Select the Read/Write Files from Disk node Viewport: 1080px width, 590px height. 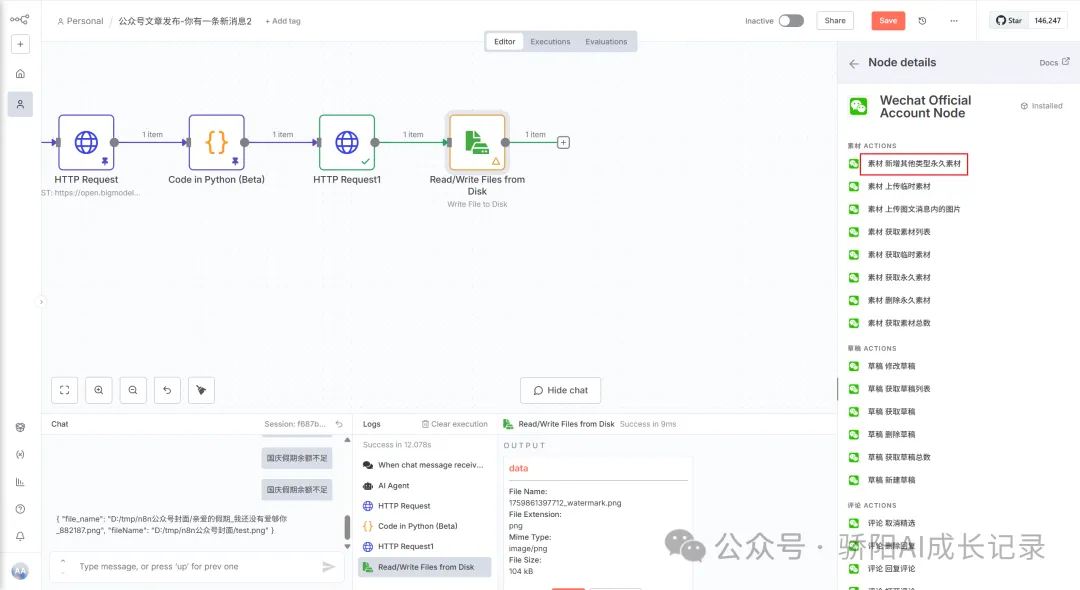point(477,143)
